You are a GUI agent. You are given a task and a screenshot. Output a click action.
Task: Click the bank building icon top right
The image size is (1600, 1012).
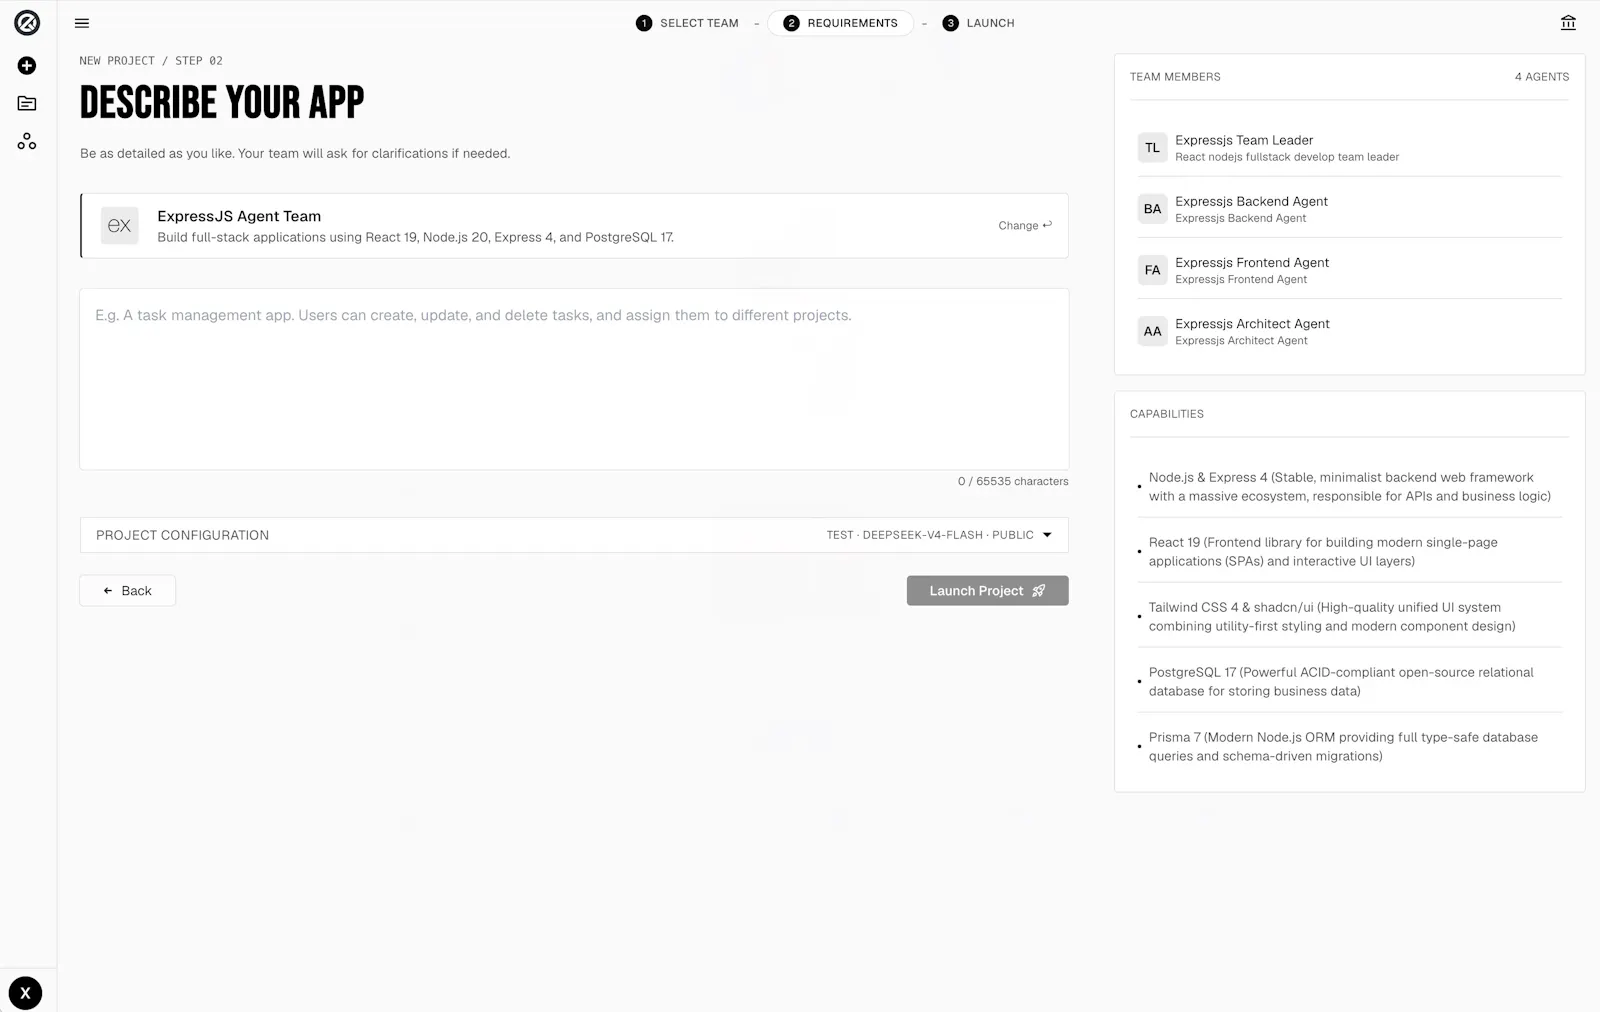coord(1568,23)
